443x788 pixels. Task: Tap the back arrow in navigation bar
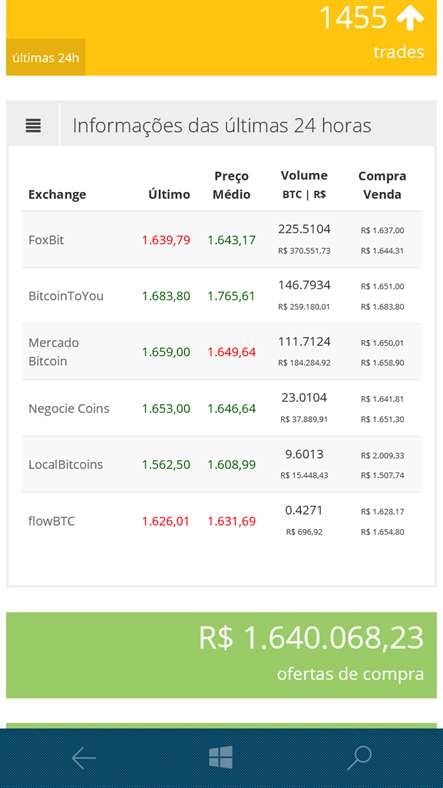(x=83, y=758)
